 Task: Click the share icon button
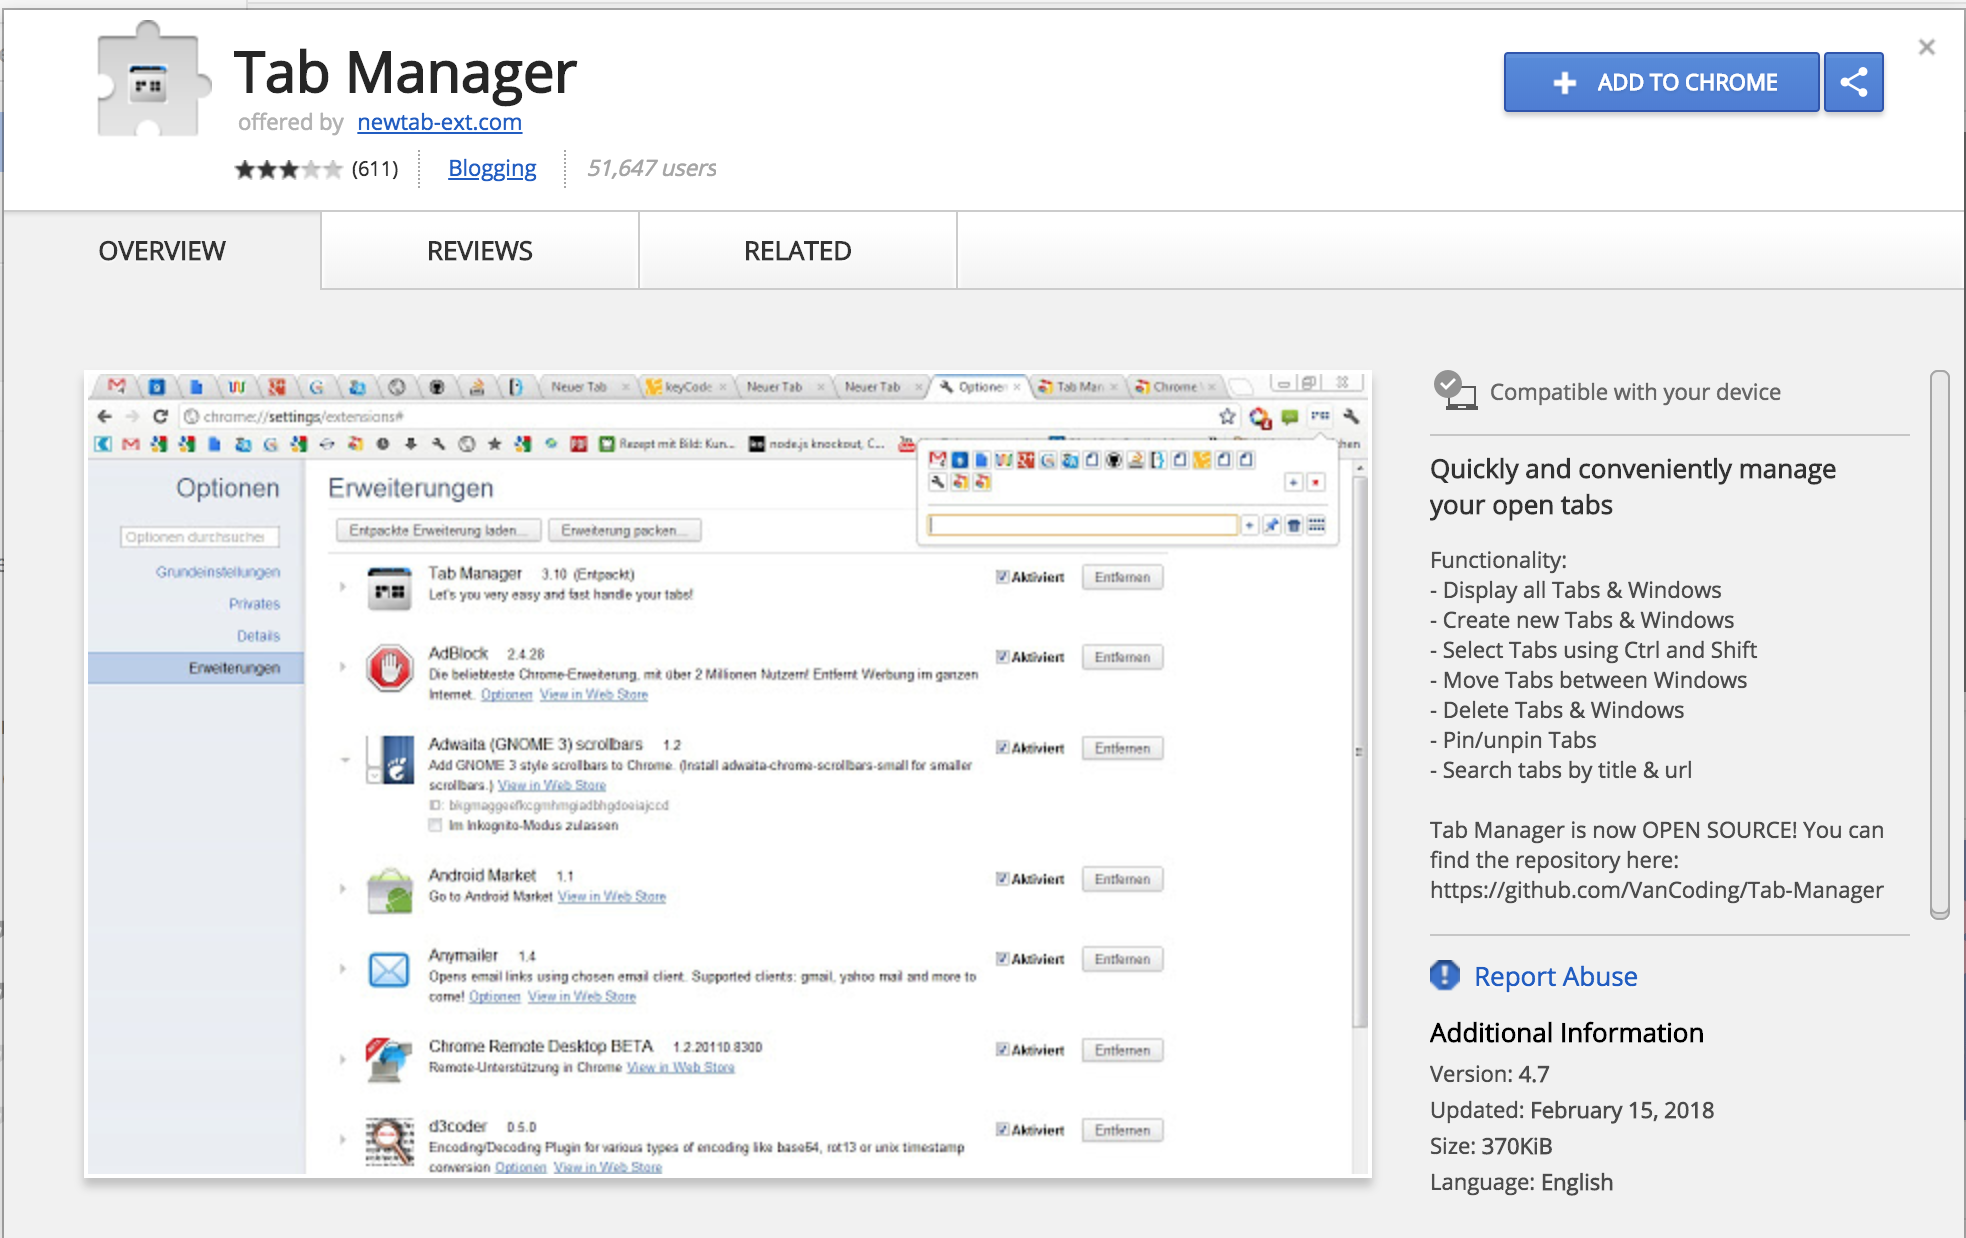click(x=1853, y=82)
